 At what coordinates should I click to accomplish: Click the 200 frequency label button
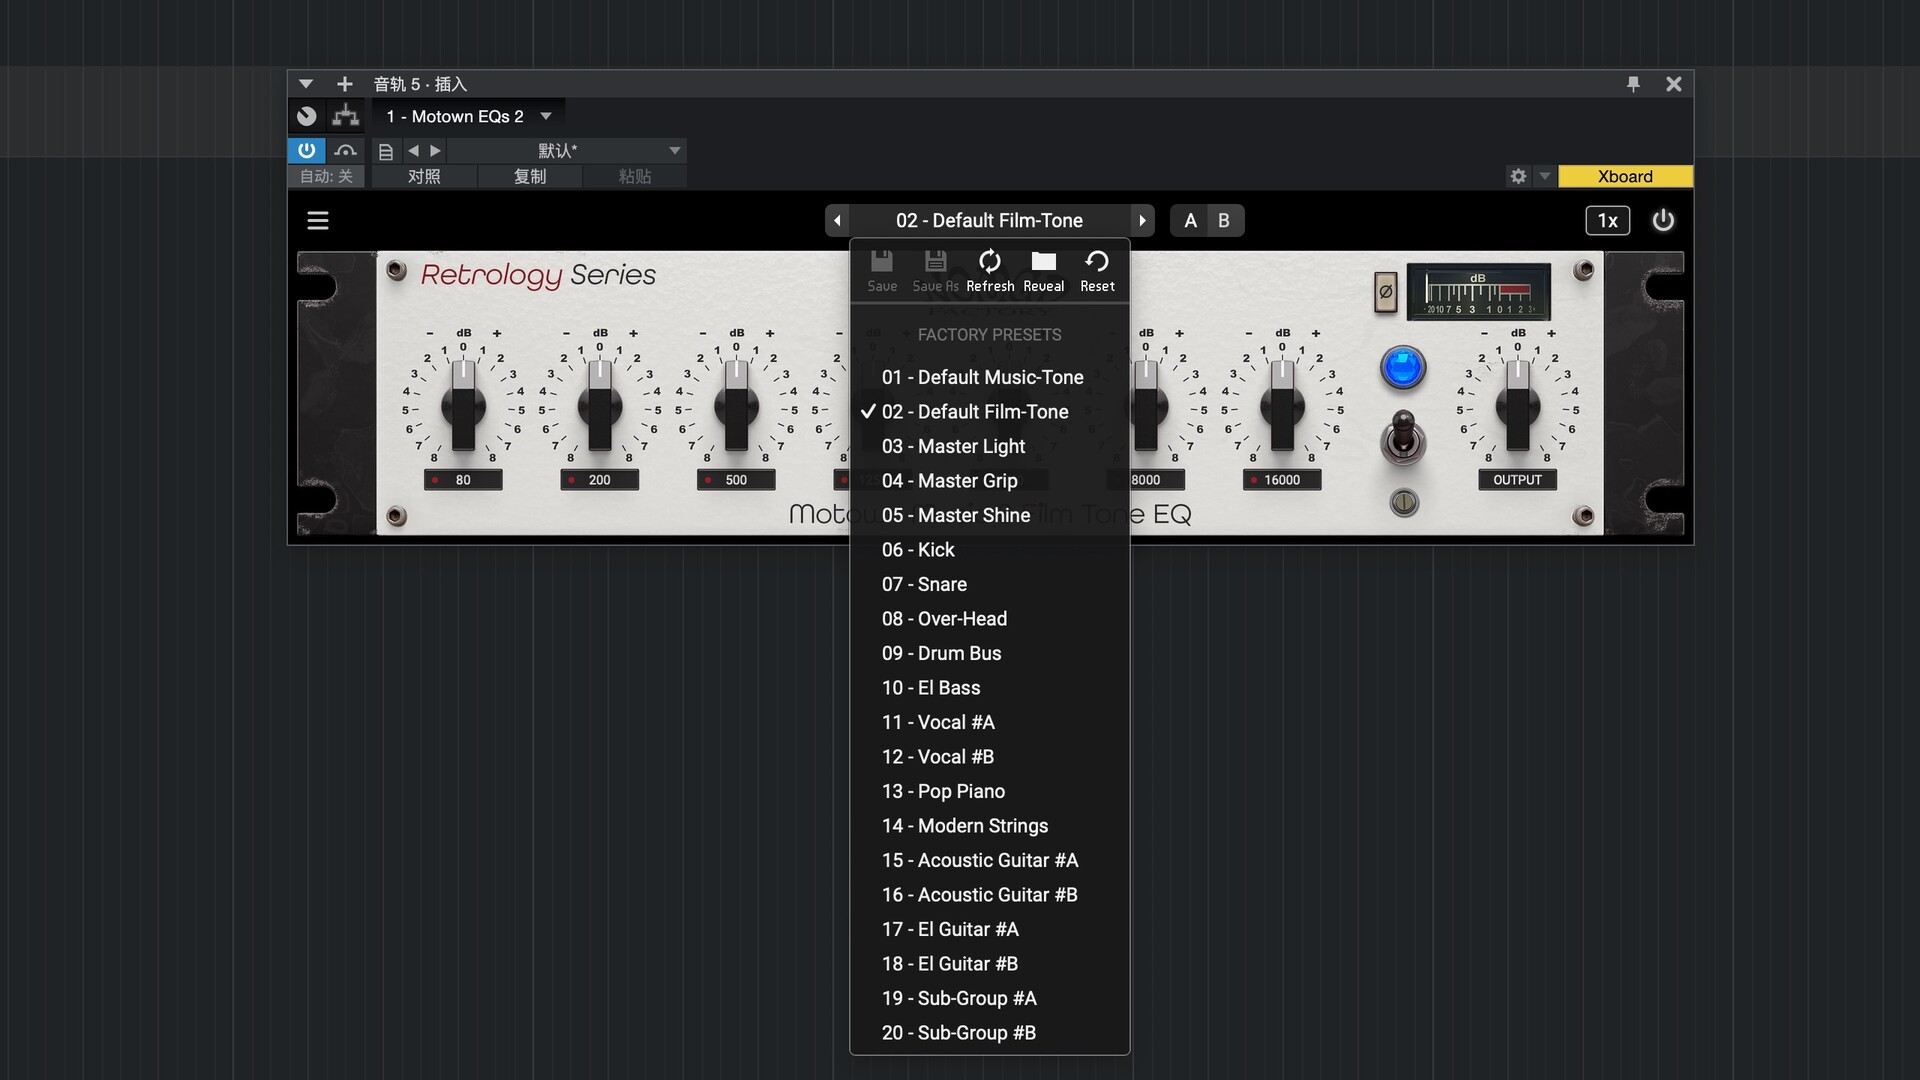coord(599,480)
